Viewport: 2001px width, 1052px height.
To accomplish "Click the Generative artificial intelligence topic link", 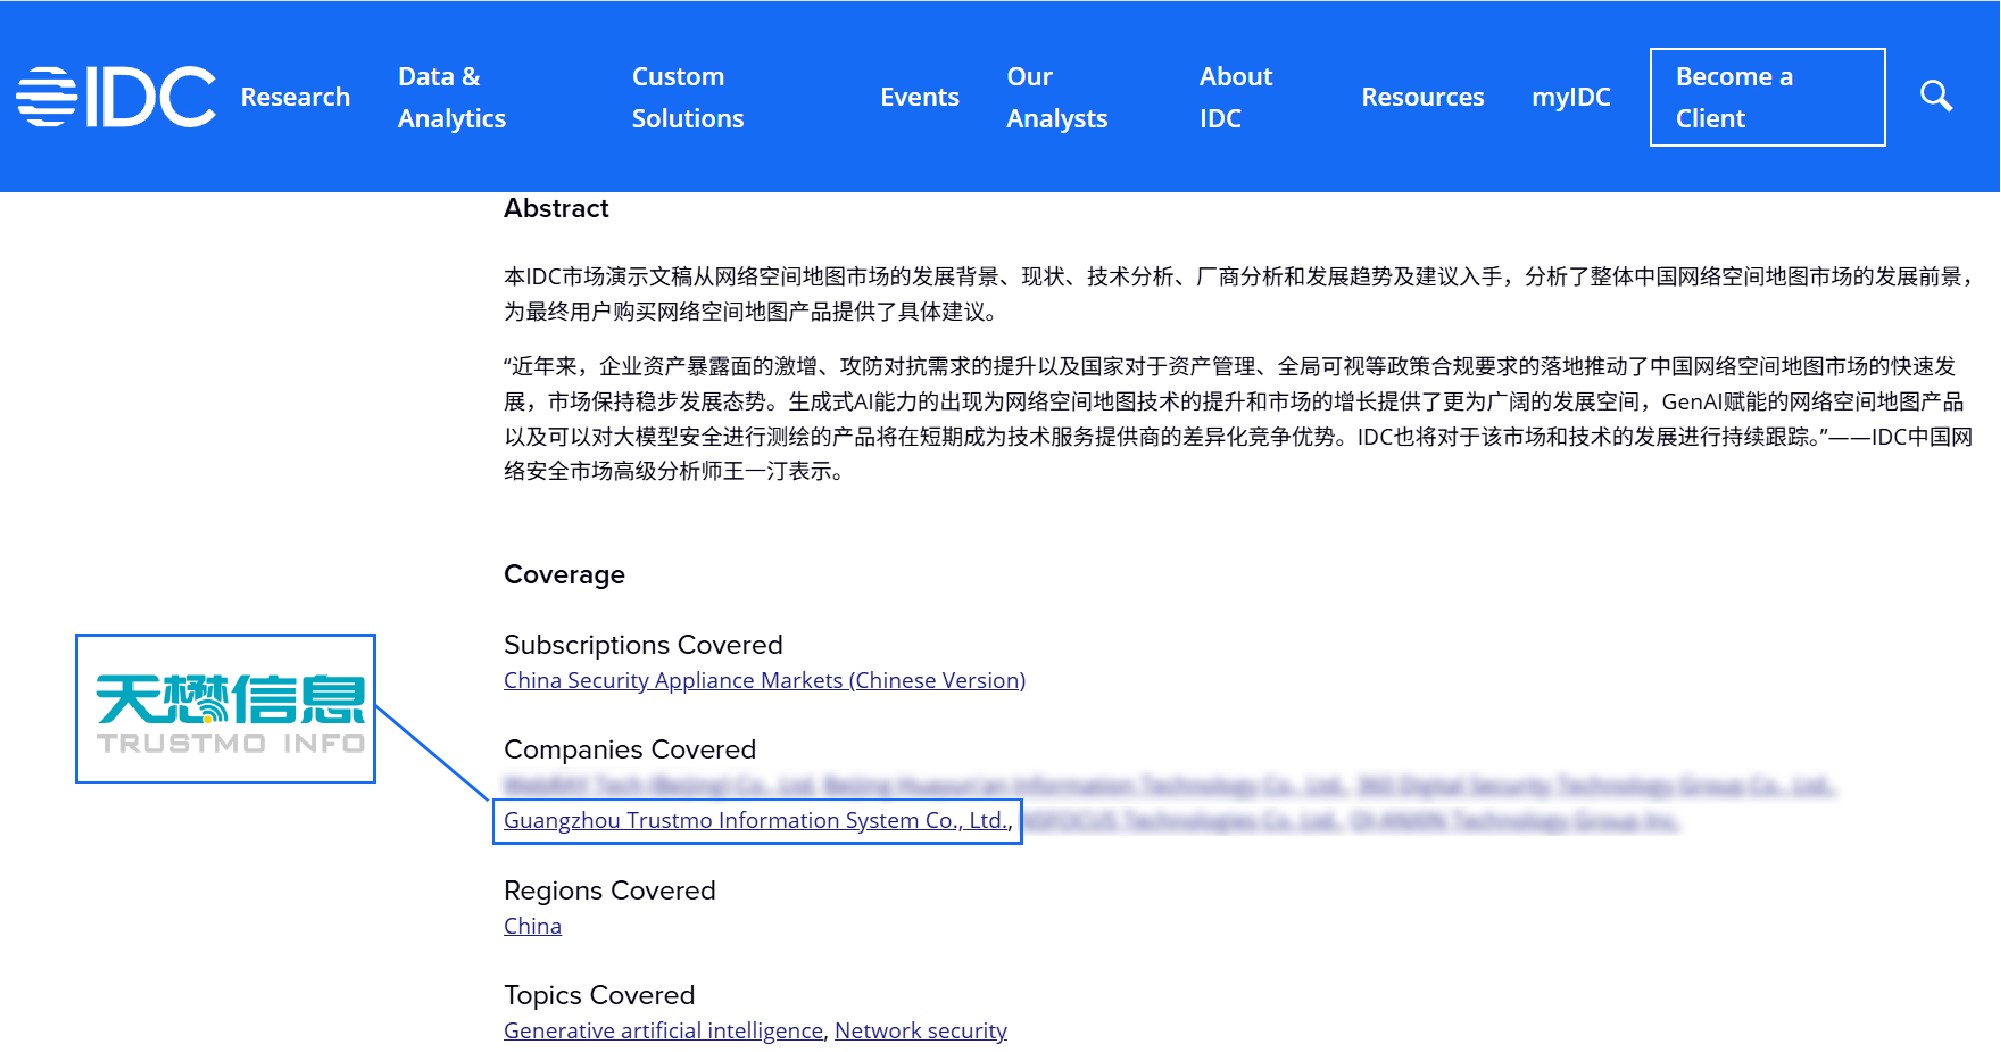I will (x=663, y=1030).
